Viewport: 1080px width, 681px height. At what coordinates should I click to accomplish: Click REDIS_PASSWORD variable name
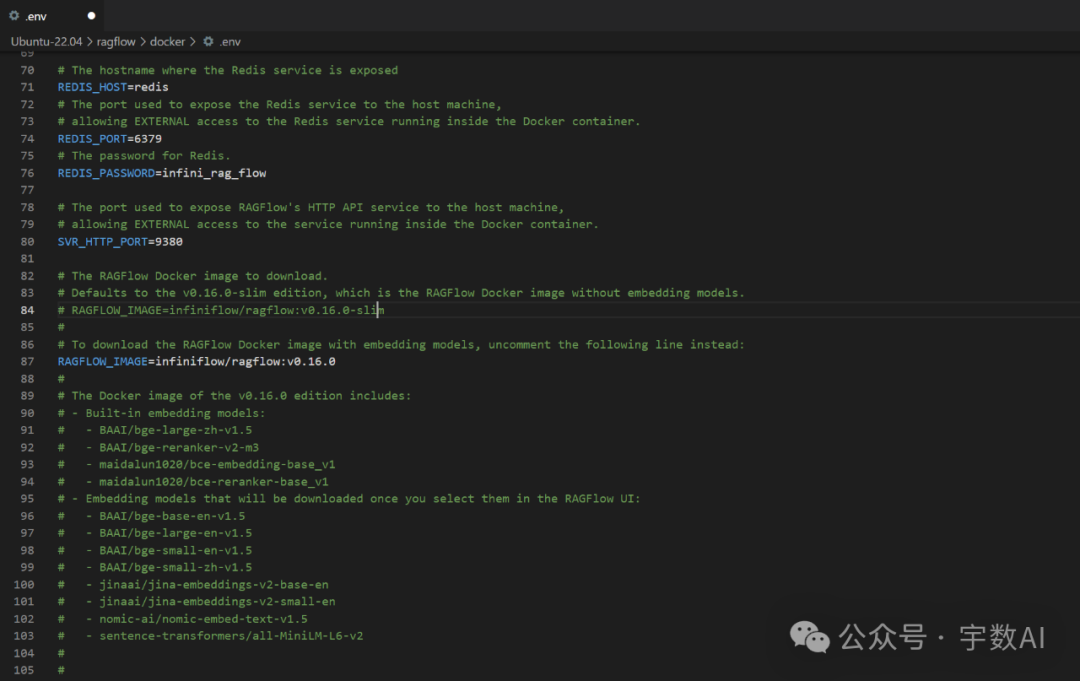point(106,173)
